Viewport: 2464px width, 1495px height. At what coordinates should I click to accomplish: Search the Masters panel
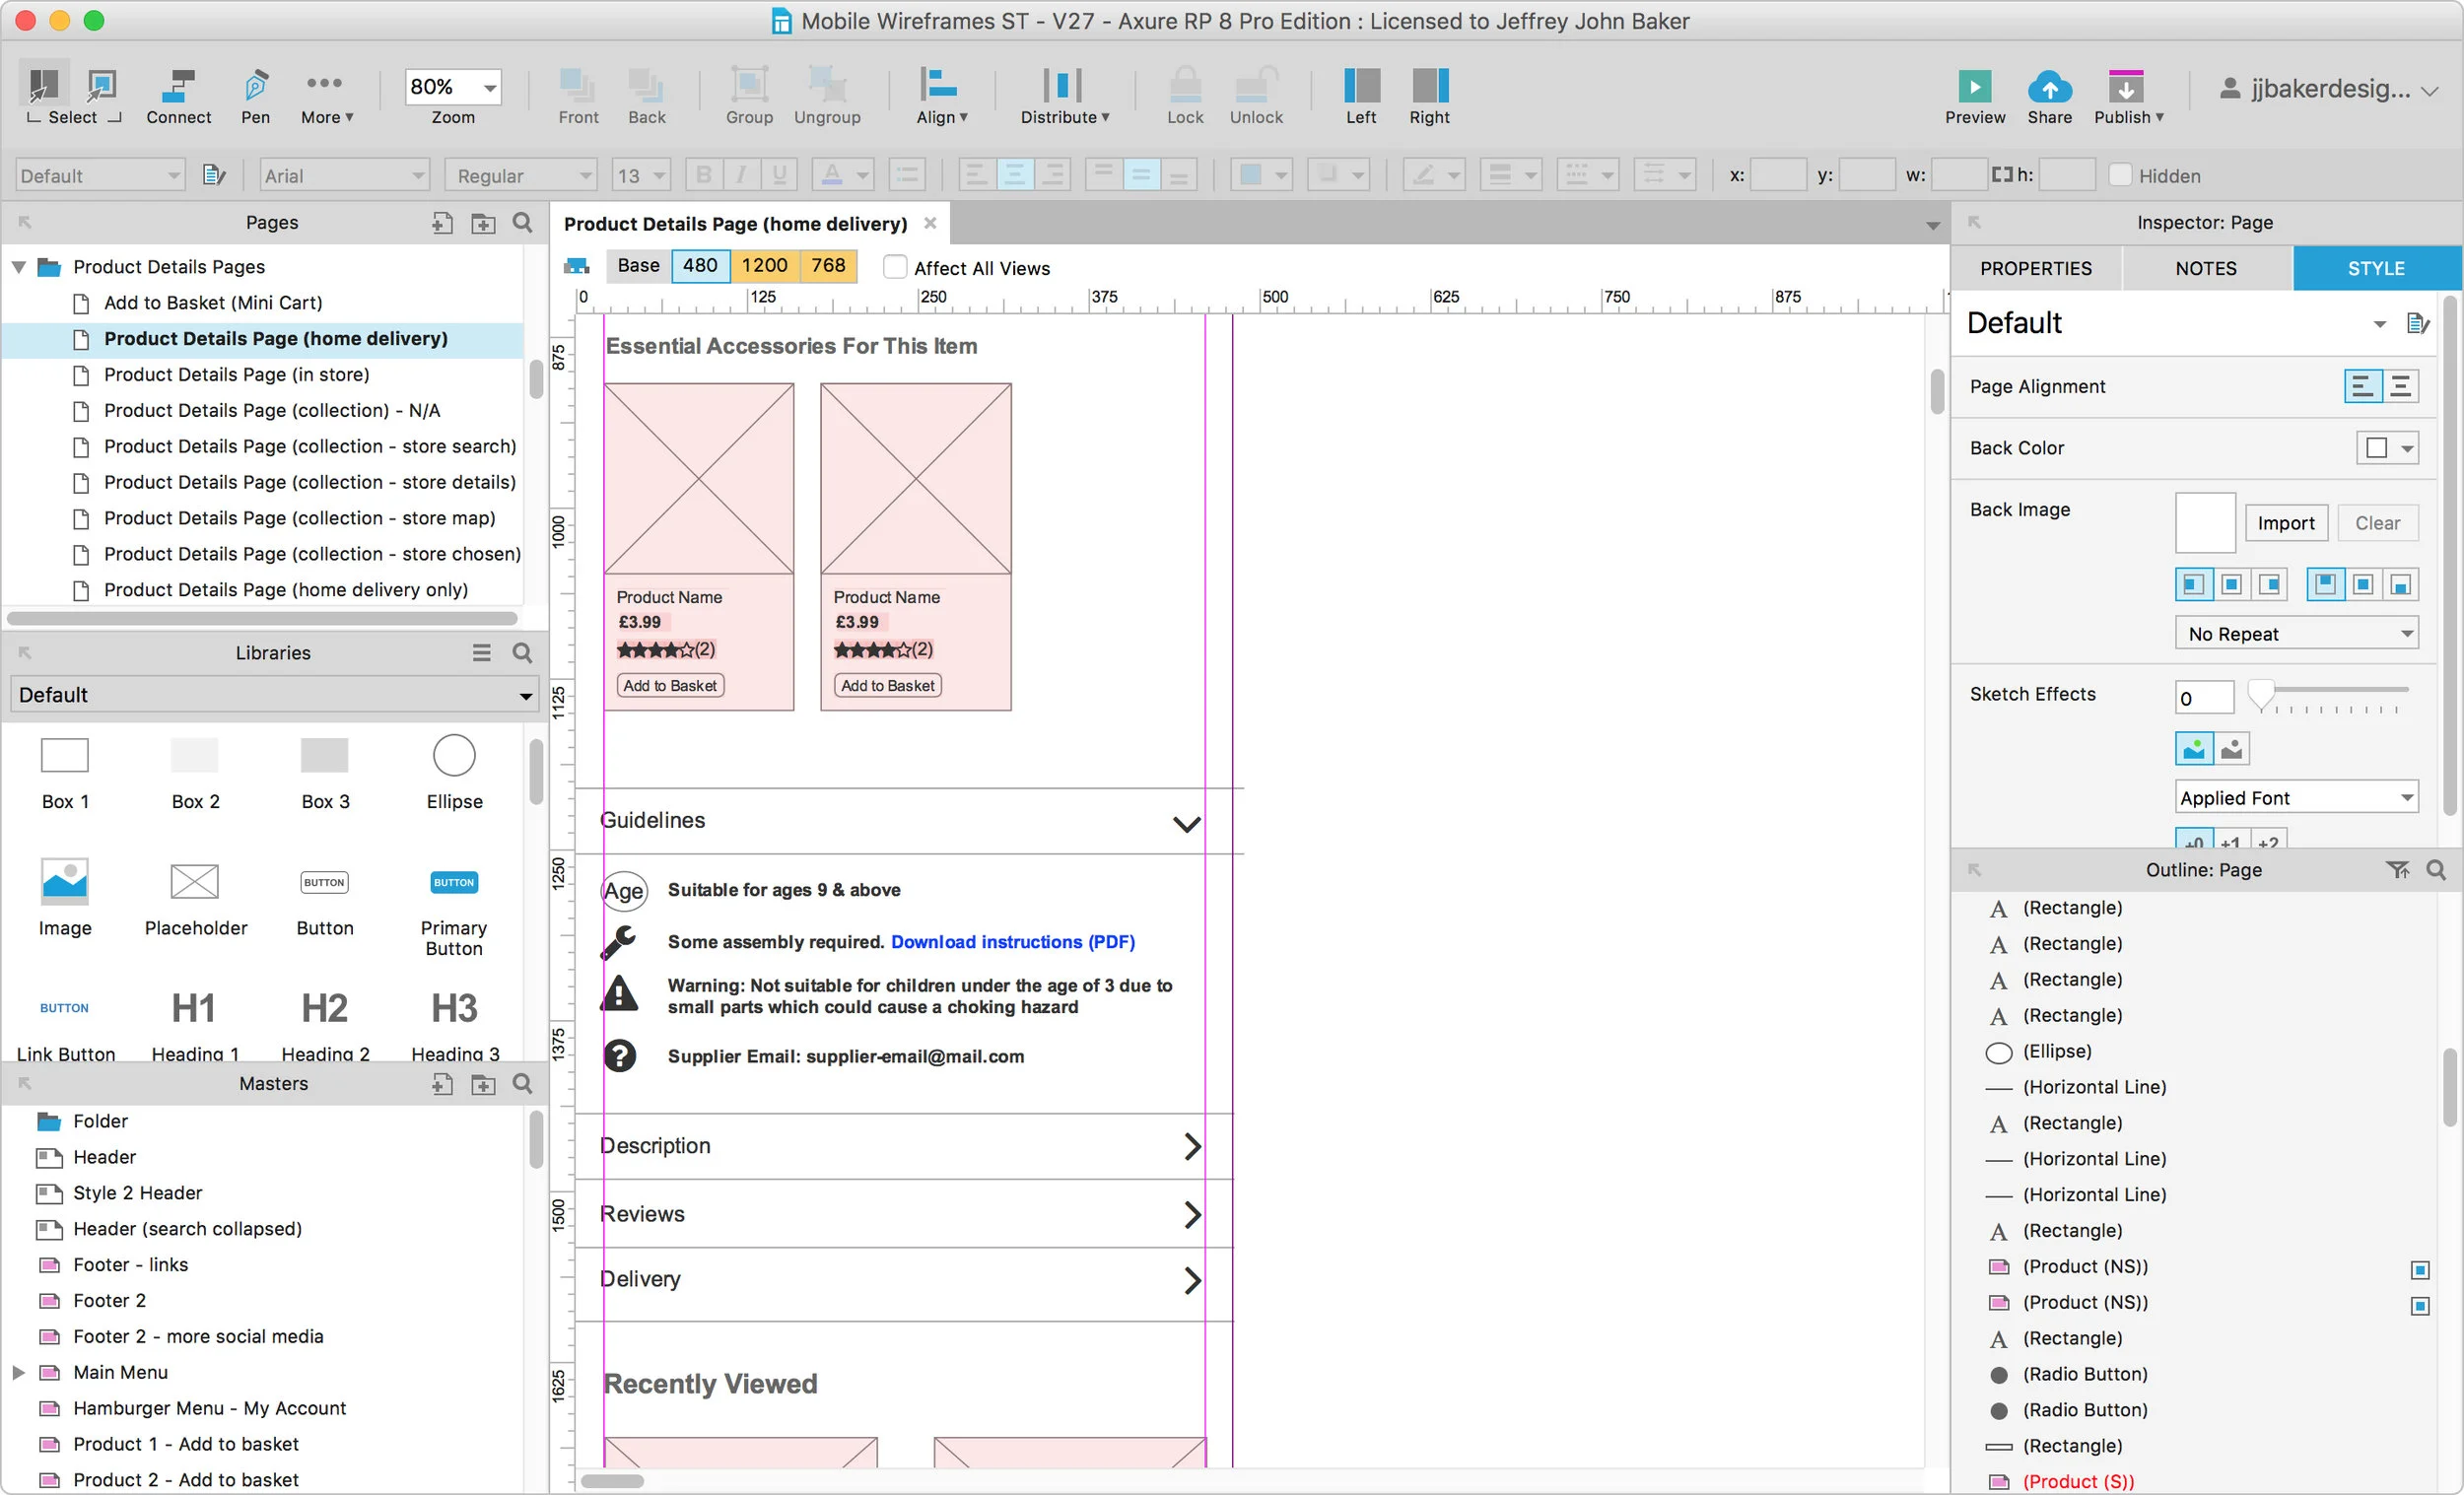click(522, 1083)
